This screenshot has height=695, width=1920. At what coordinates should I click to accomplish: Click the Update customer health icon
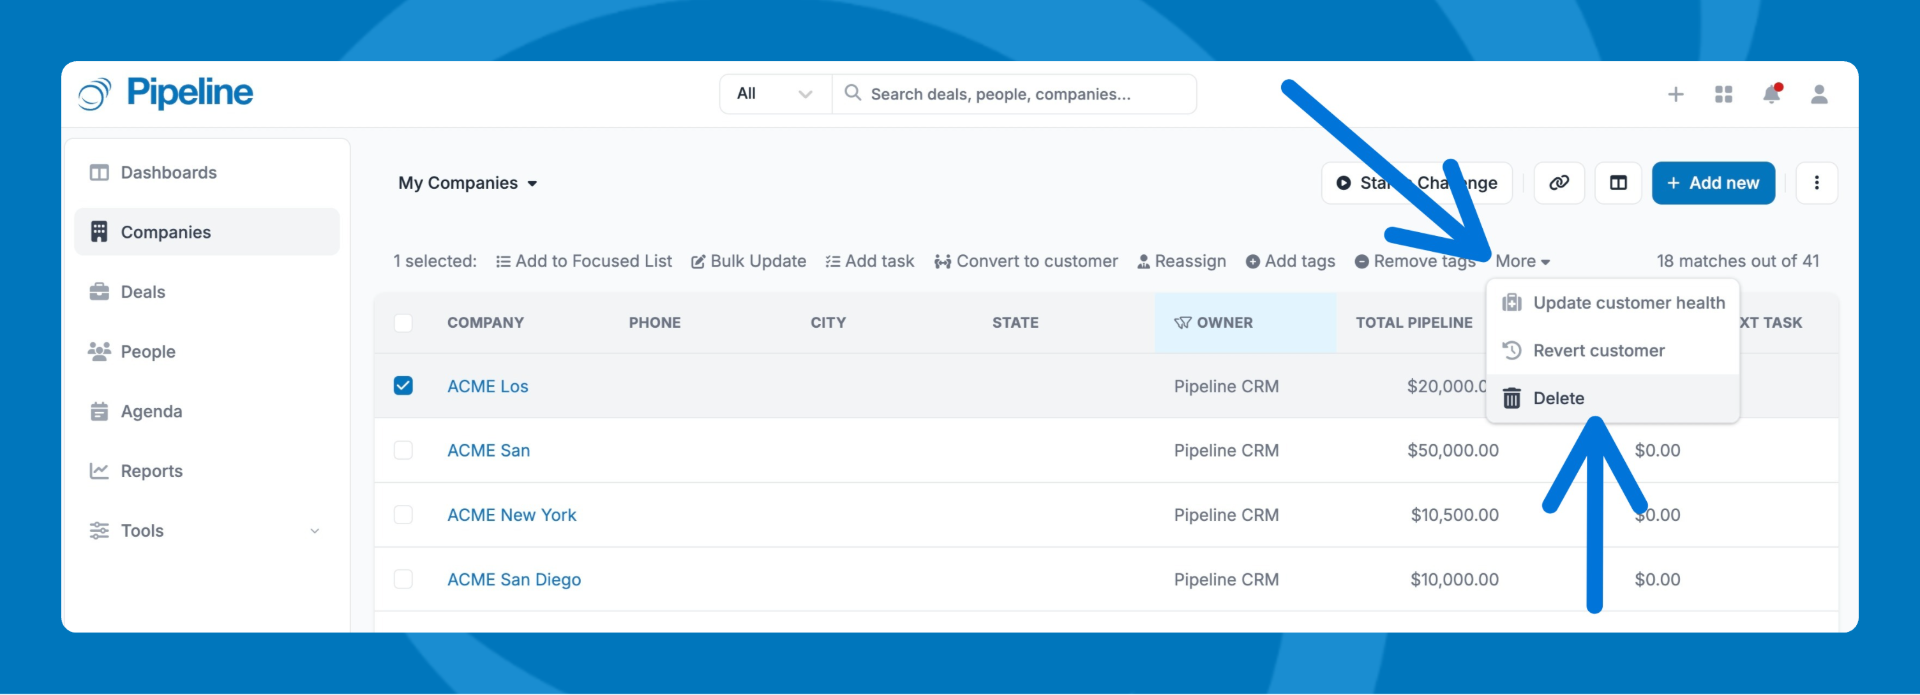(1512, 302)
